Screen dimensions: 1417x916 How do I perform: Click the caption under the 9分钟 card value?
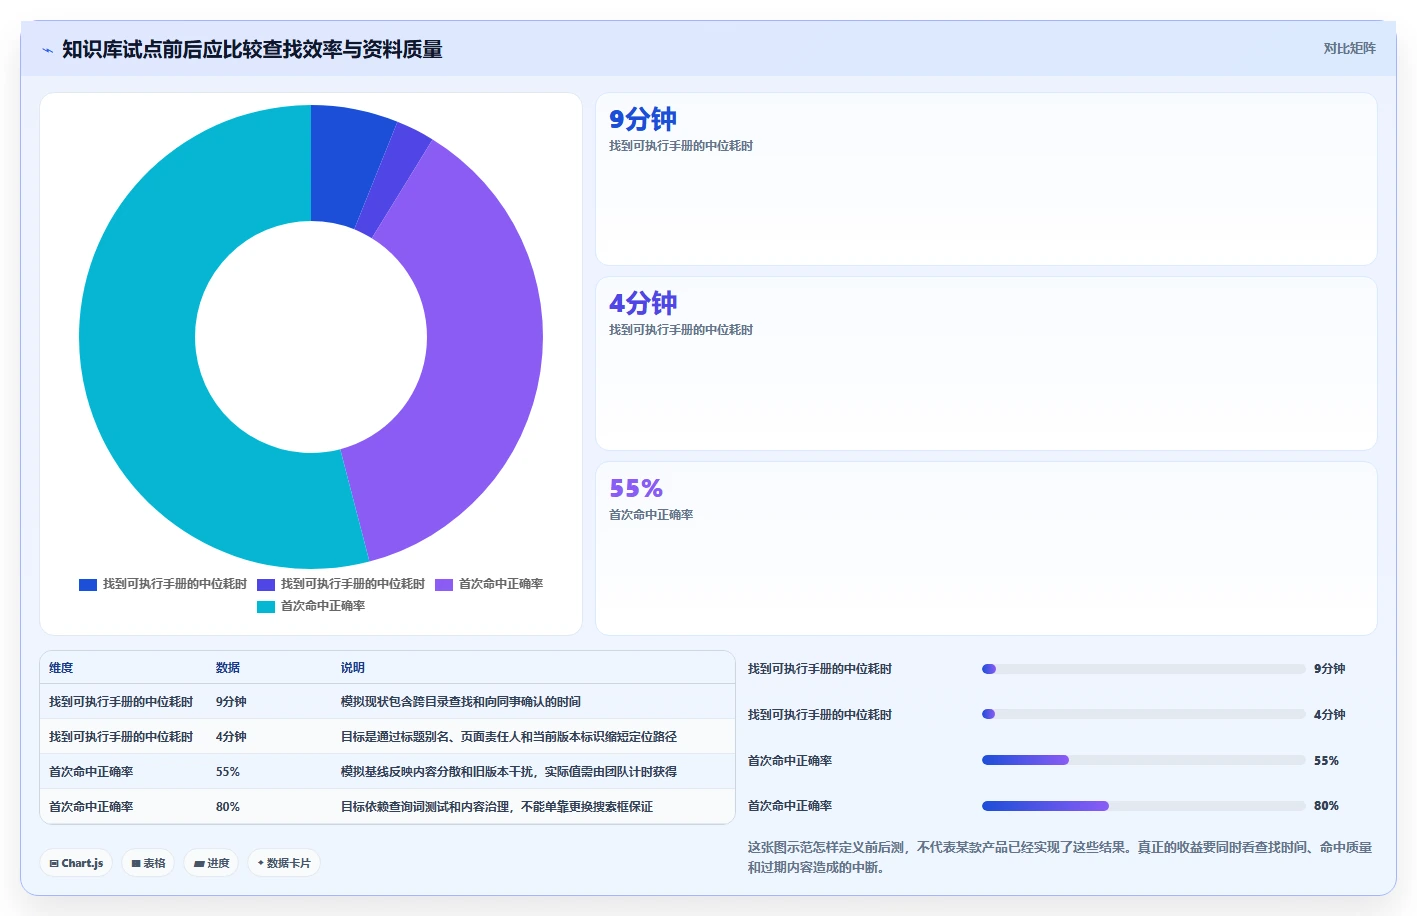click(x=681, y=146)
